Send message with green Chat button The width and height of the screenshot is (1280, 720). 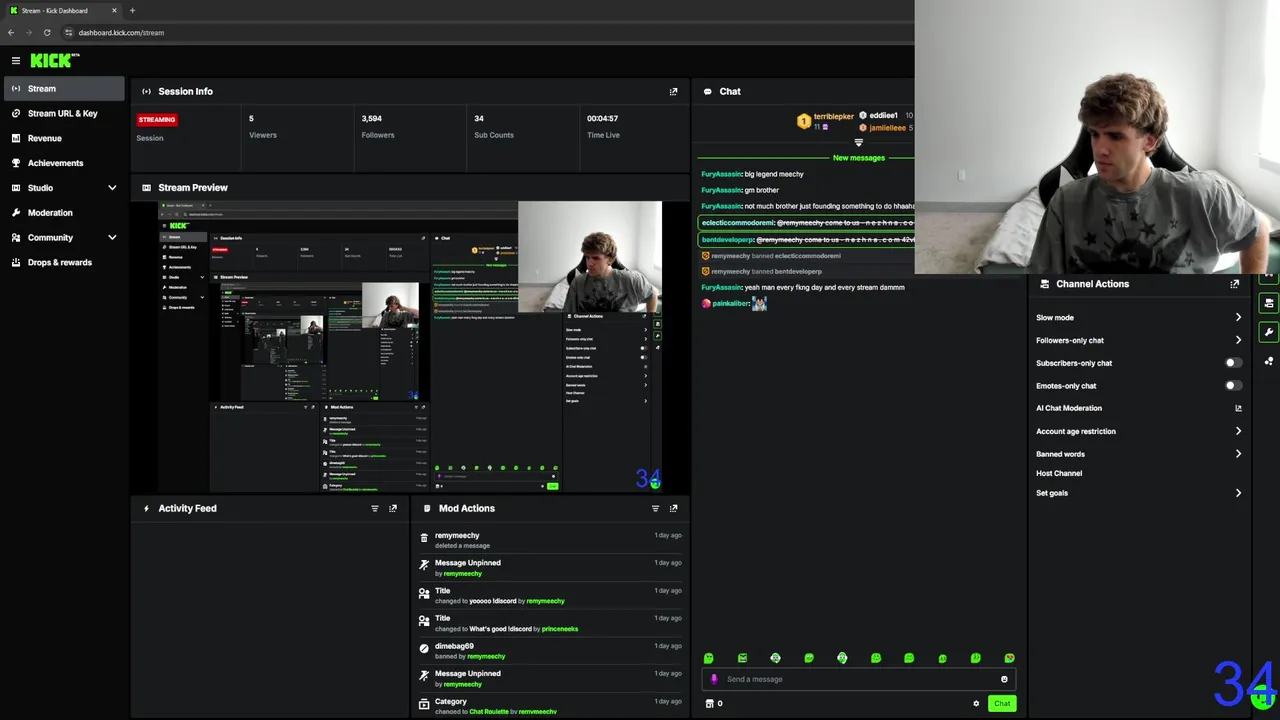1002,703
